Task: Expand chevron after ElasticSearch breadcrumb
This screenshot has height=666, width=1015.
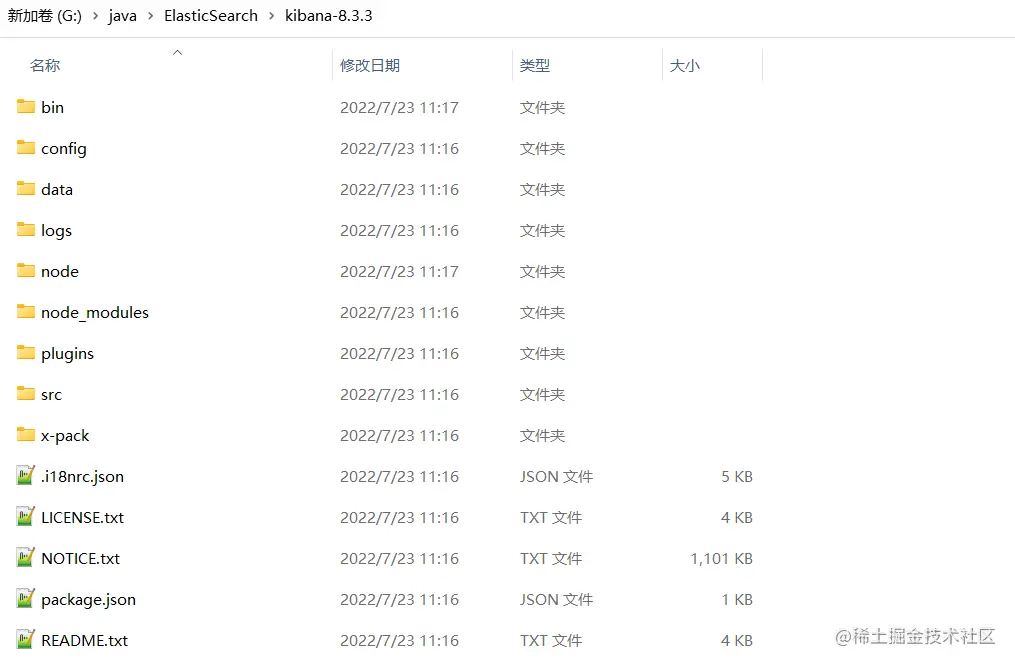Action: click(271, 16)
